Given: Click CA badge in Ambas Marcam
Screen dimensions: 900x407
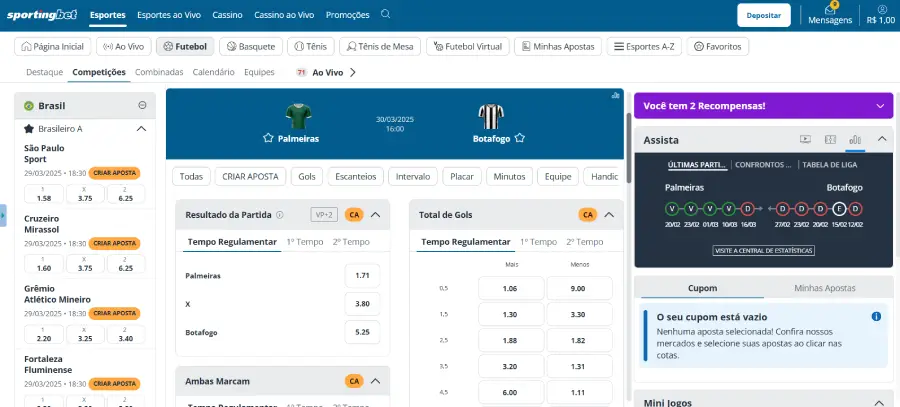Looking at the screenshot, I should 354,381.
